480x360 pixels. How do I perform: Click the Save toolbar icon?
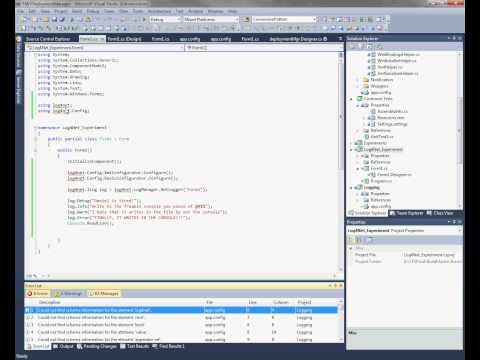click(x=54, y=20)
